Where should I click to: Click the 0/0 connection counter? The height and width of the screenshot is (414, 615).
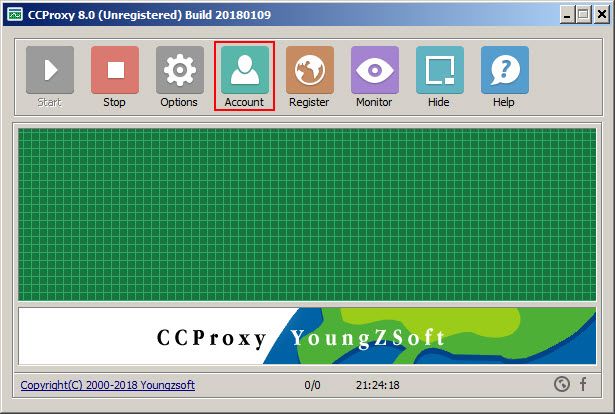click(312, 385)
